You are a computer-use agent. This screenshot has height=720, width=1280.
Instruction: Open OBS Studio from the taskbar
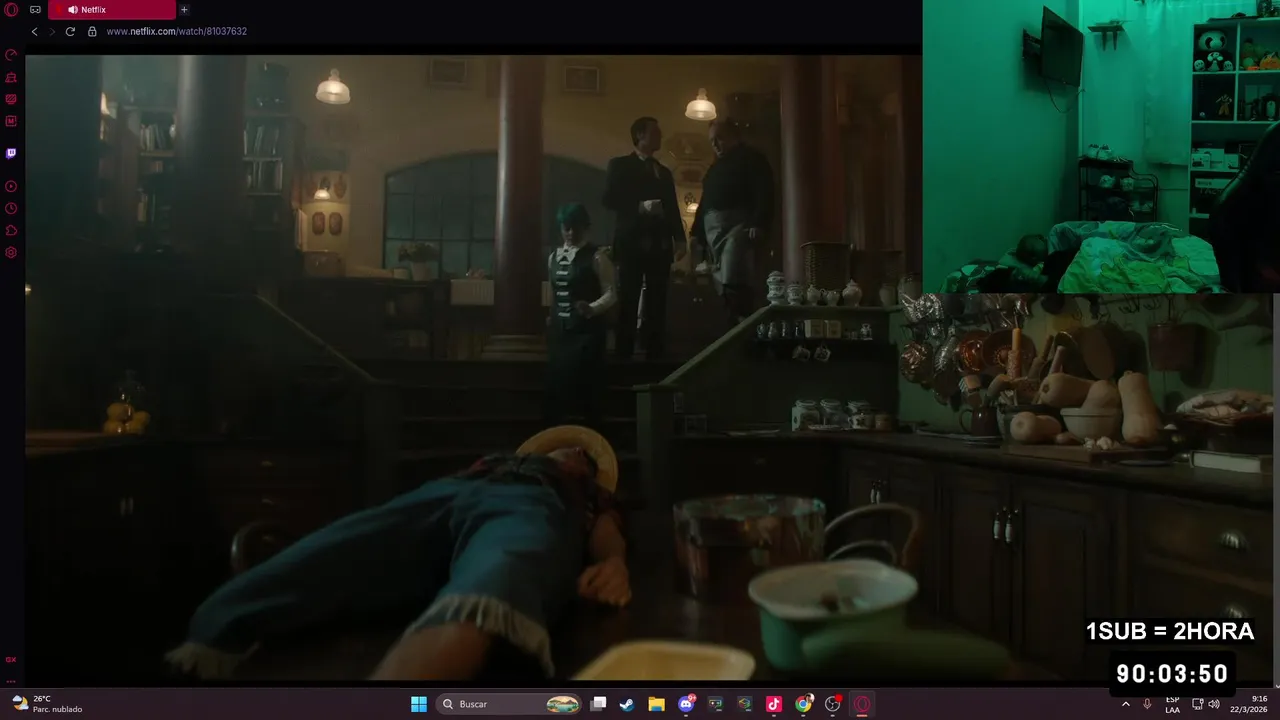tap(833, 704)
